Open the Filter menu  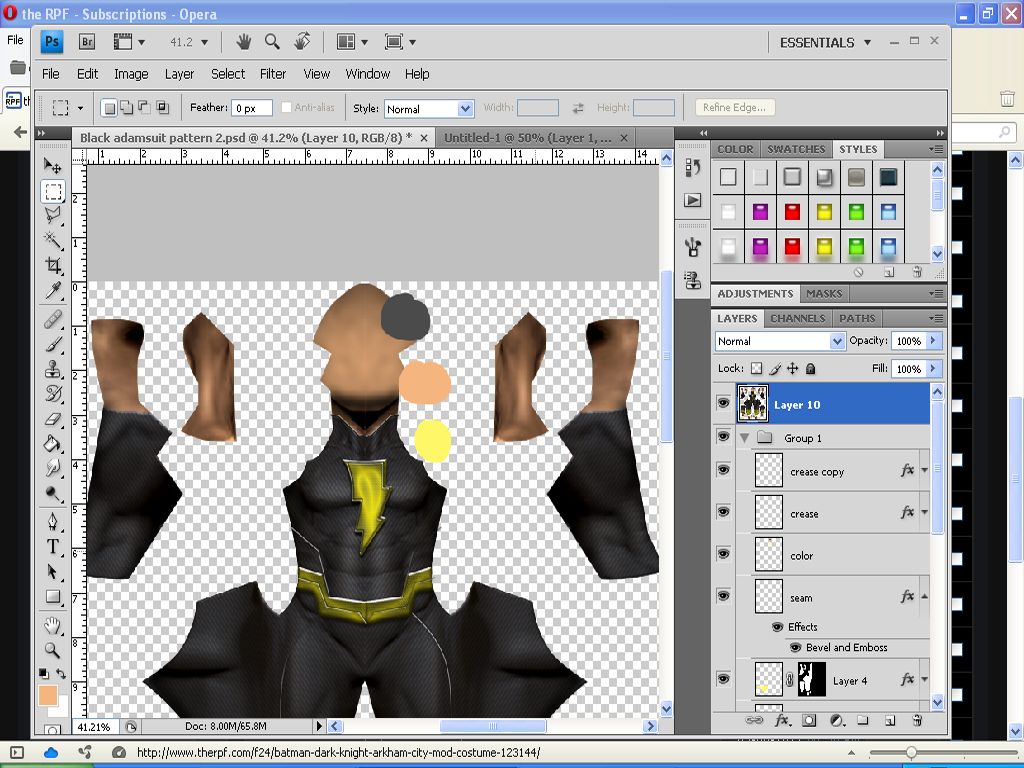pyautogui.click(x=273, y=74)
